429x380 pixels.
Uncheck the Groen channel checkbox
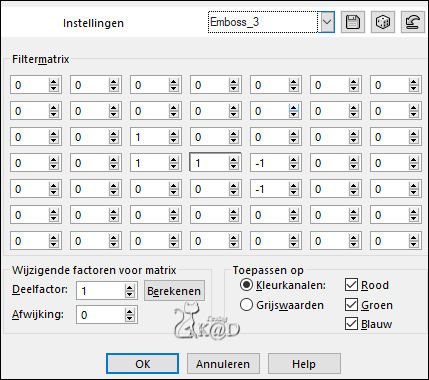point(351,304)
